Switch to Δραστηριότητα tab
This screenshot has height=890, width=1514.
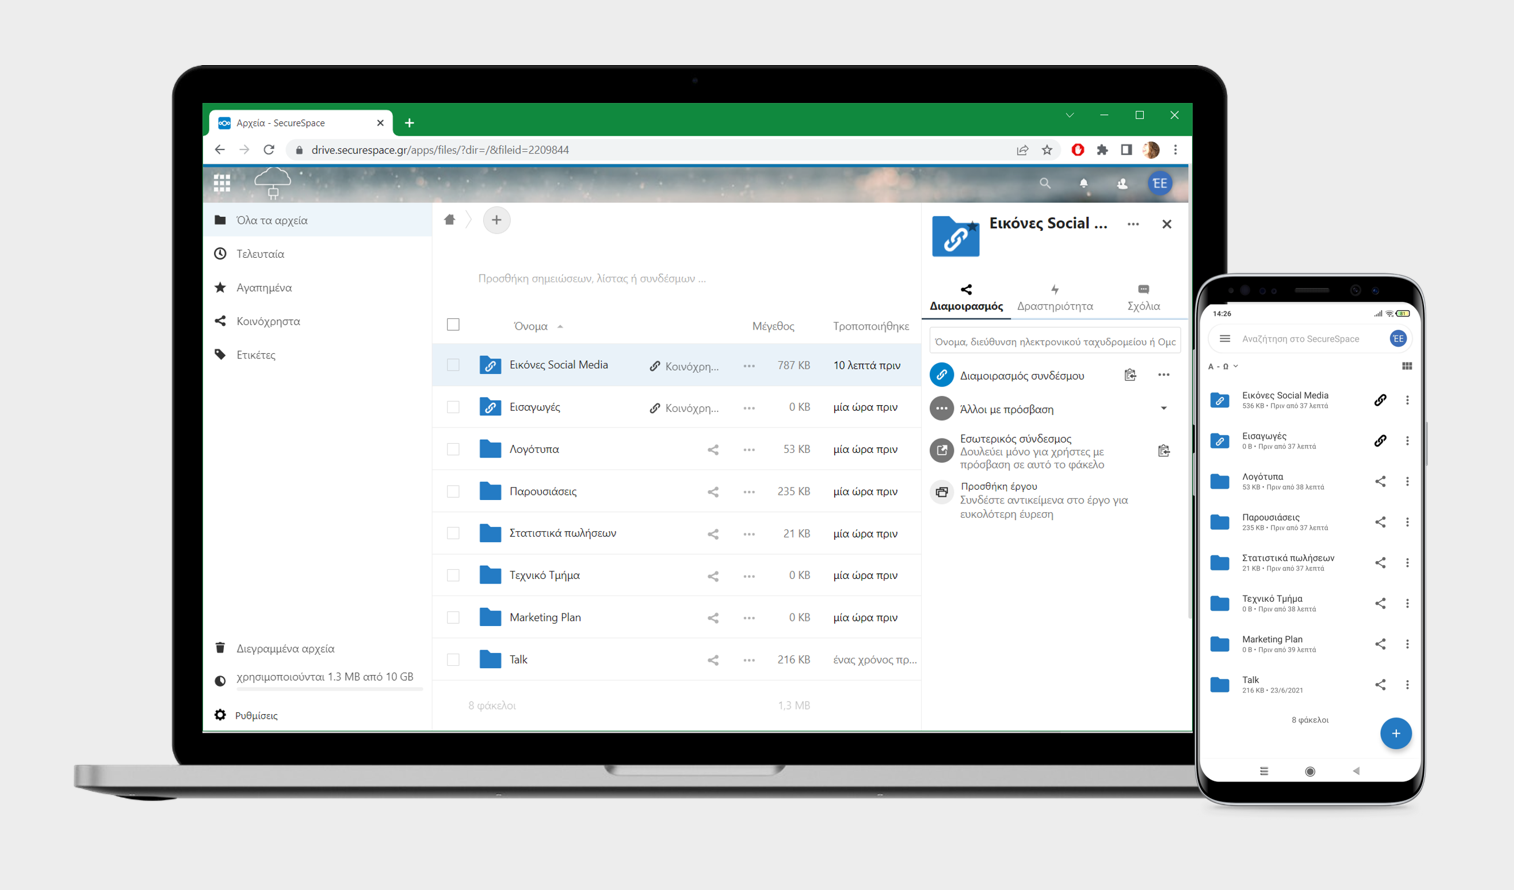point(1055,298)
